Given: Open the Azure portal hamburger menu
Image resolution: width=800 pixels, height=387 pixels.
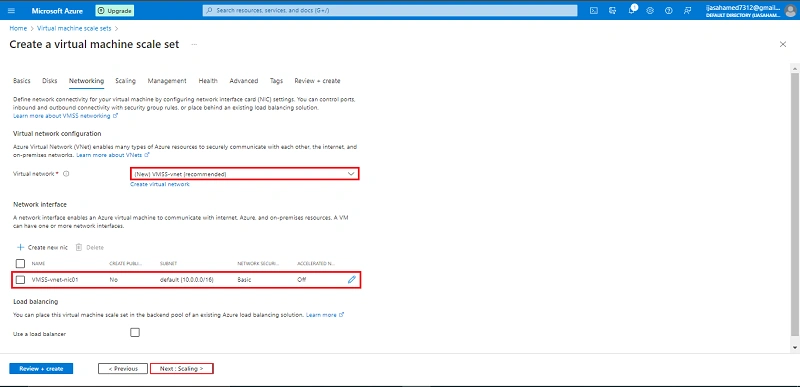Looking at the screenshot, I should pos(12,11).
